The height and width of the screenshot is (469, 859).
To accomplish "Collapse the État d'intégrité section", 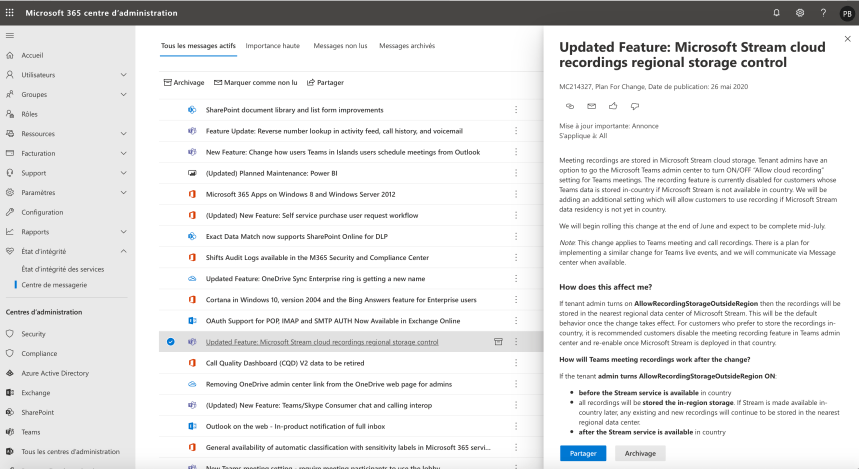I will point(123,251).
